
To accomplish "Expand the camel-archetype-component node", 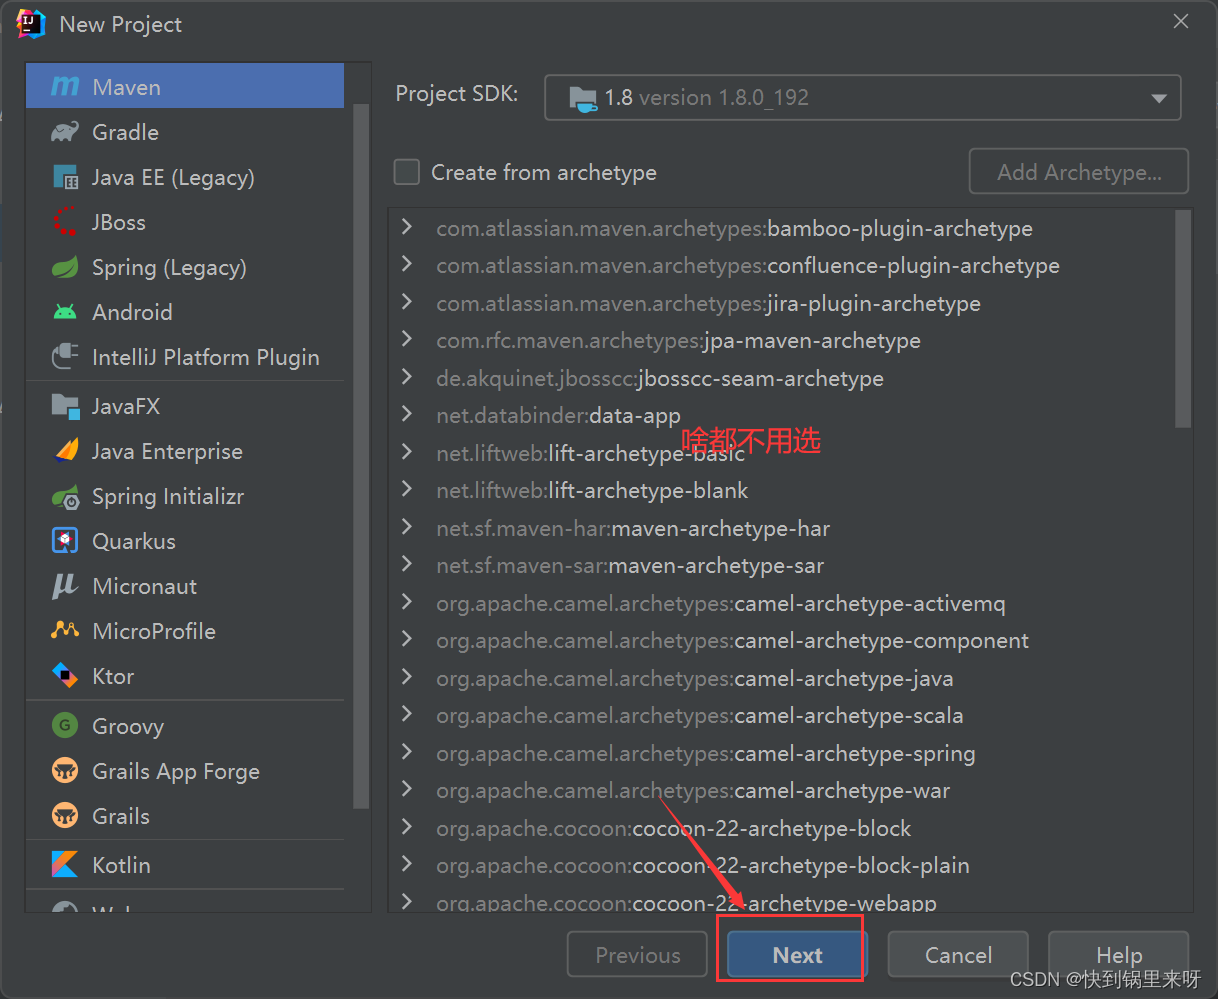I will click(407, 639).
